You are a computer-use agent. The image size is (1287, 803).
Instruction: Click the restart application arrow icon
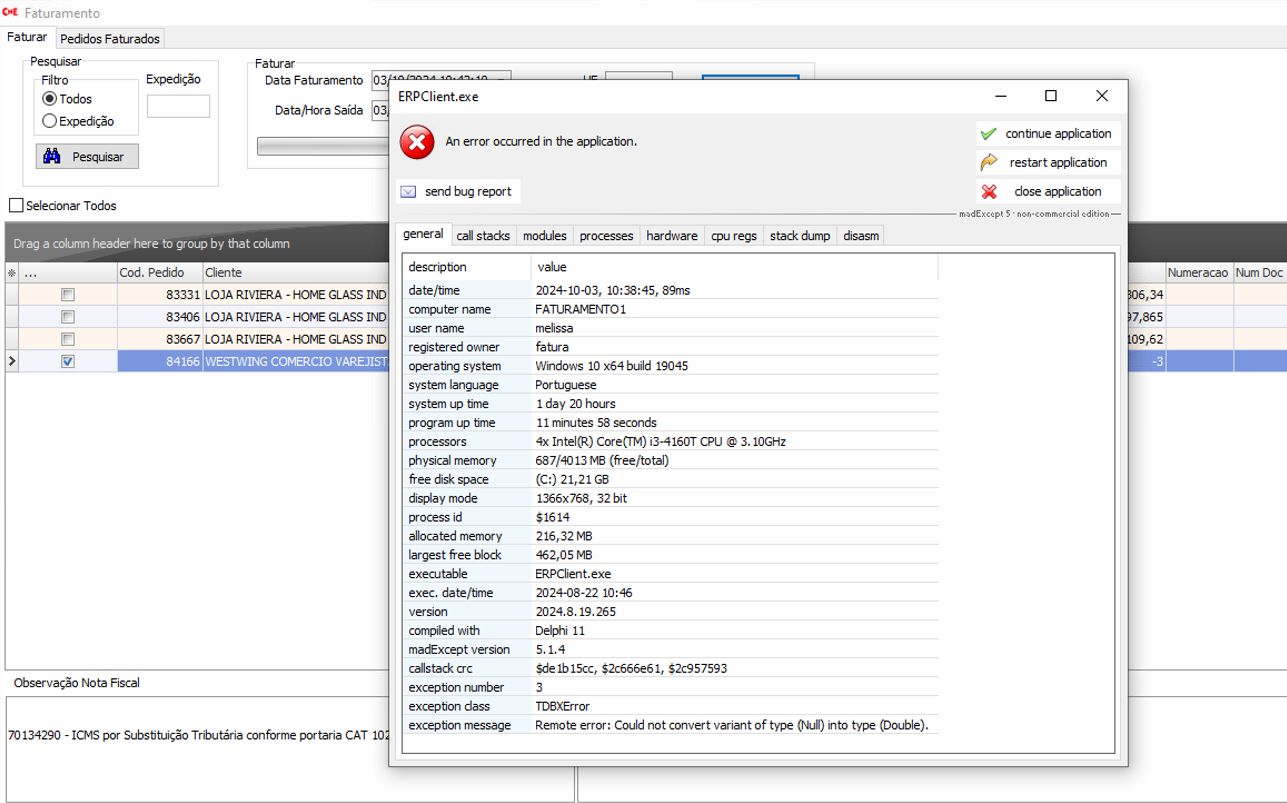click(x=989, y=163)
